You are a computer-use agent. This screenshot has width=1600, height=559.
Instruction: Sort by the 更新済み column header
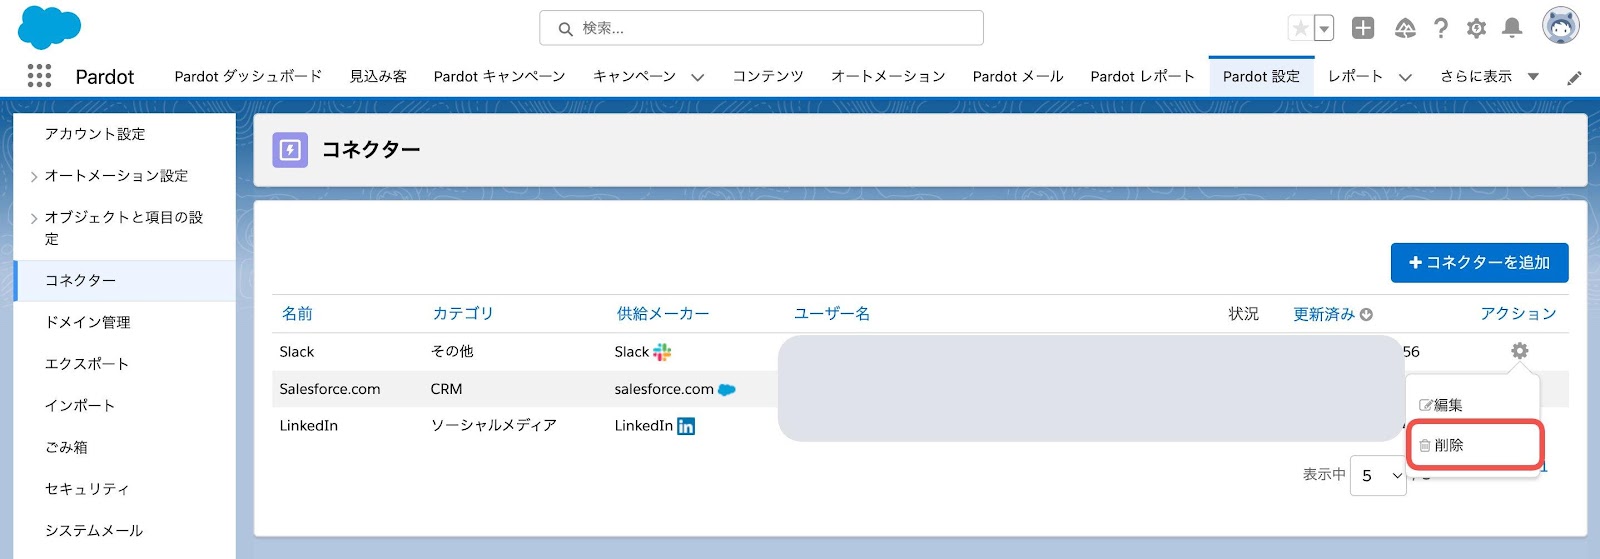(1324, 314)
